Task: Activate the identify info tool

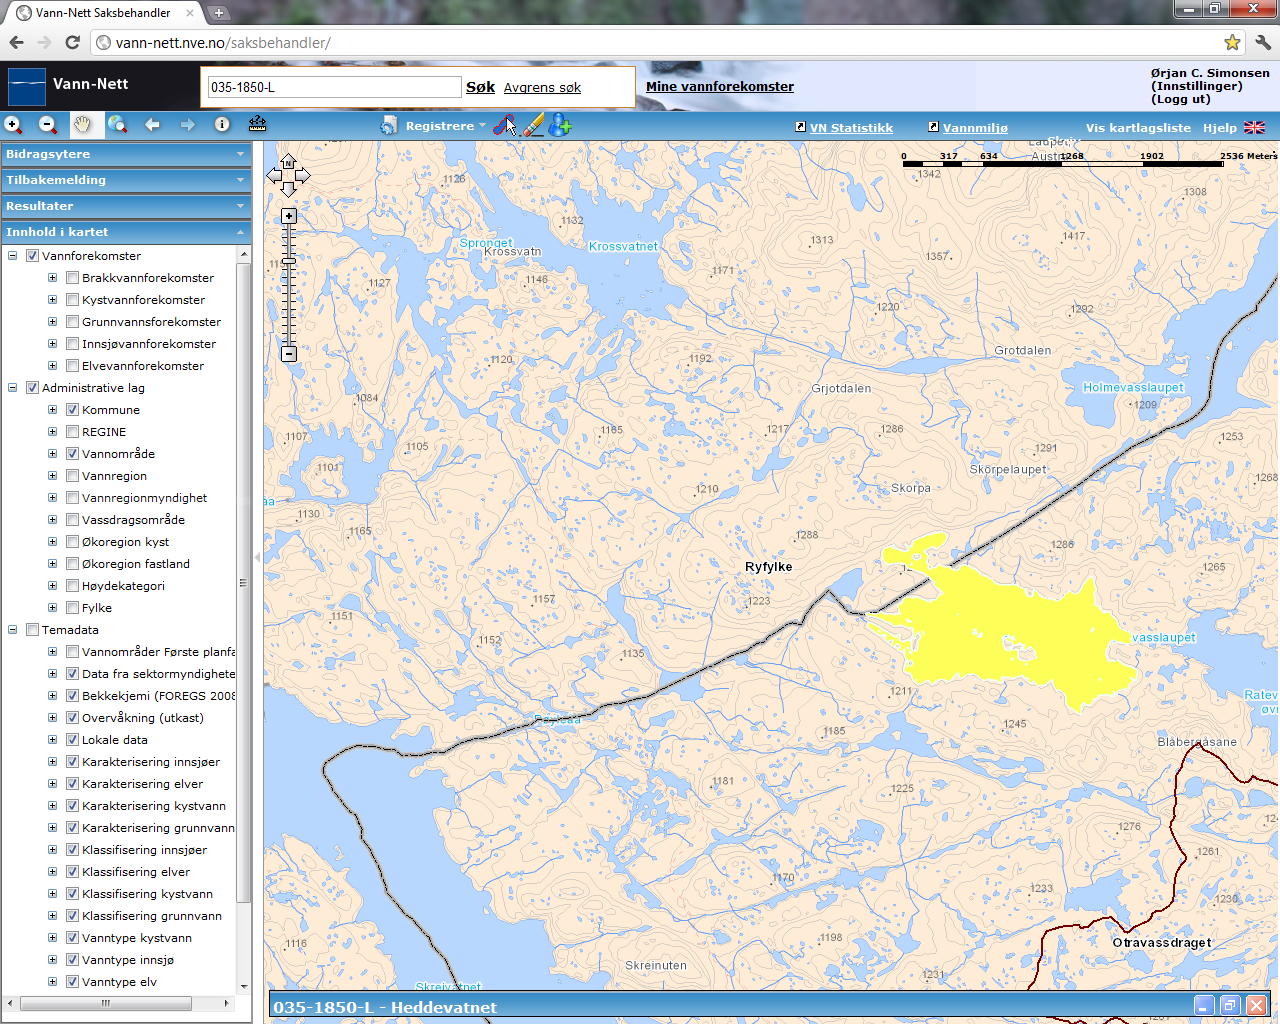Action: click(222, 125)
